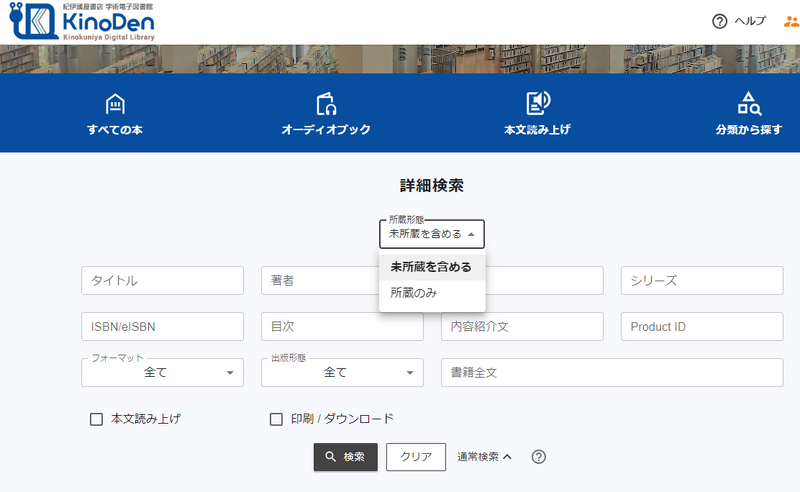800x492 pixels.
Task: Click the ヘルプ text link
Action: [750, 21]
